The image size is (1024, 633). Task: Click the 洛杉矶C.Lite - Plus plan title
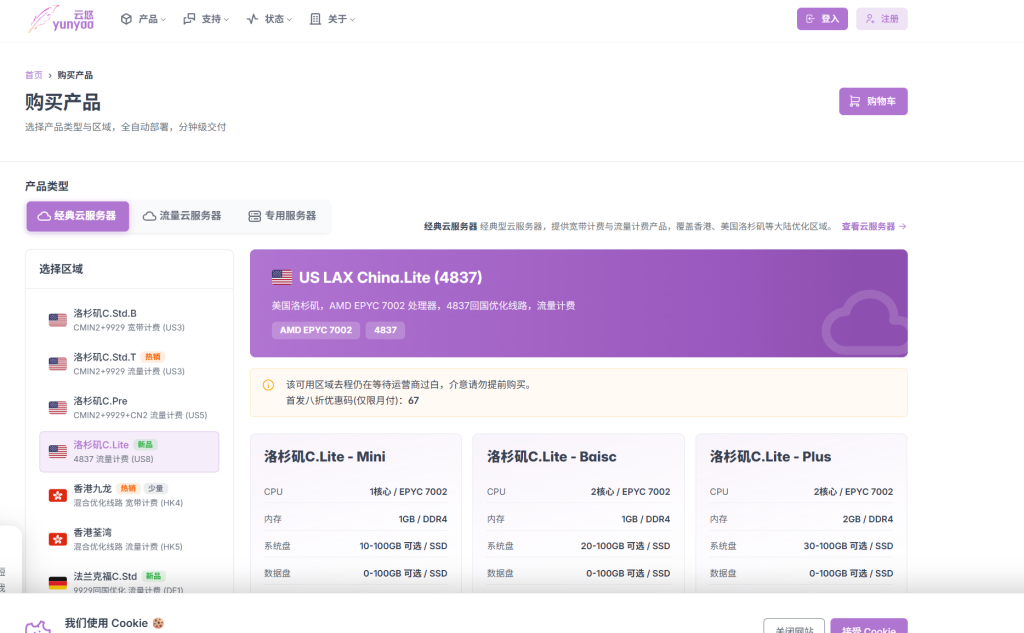[770, 457]
